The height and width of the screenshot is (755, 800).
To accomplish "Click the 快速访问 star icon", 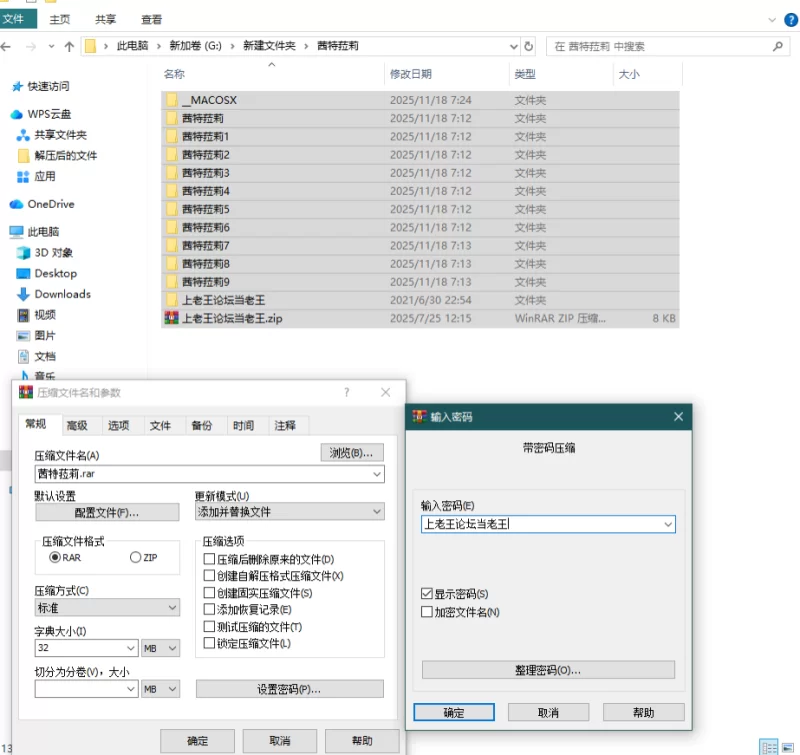I will point(17,87).
